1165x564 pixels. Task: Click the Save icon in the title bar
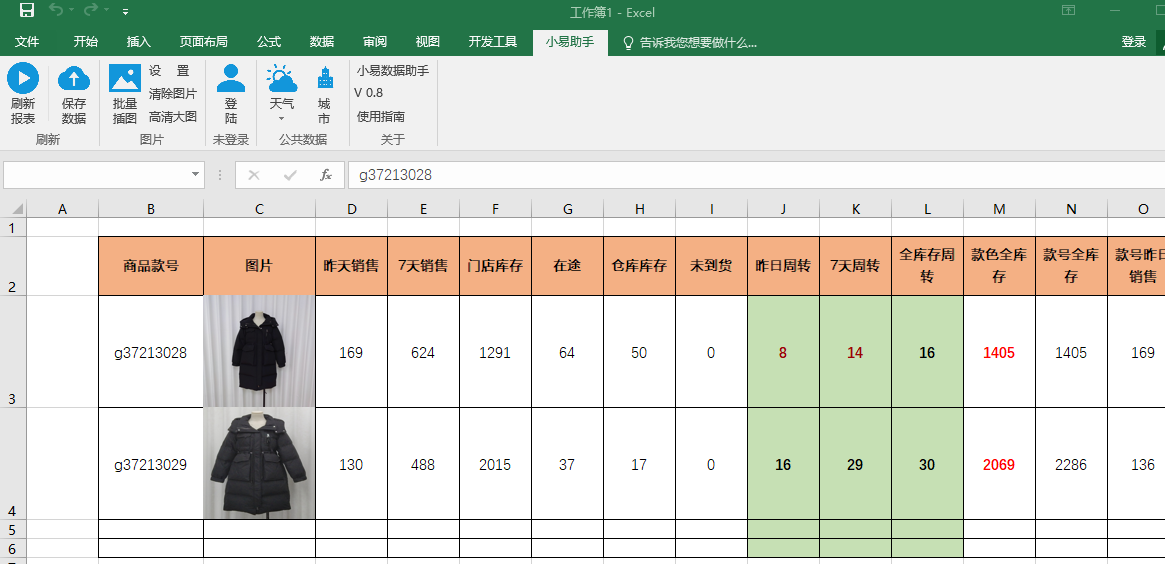27,11
